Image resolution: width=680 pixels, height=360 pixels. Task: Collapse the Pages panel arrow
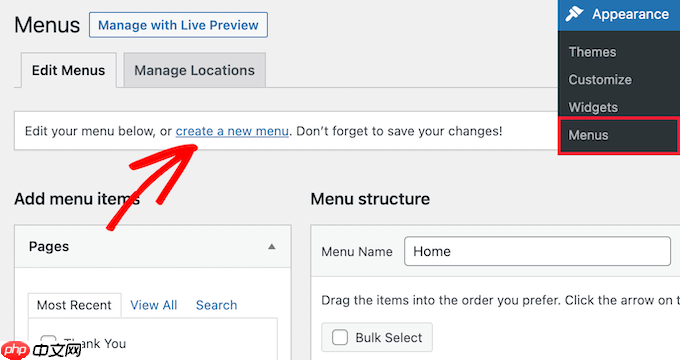tap(271, 247)
